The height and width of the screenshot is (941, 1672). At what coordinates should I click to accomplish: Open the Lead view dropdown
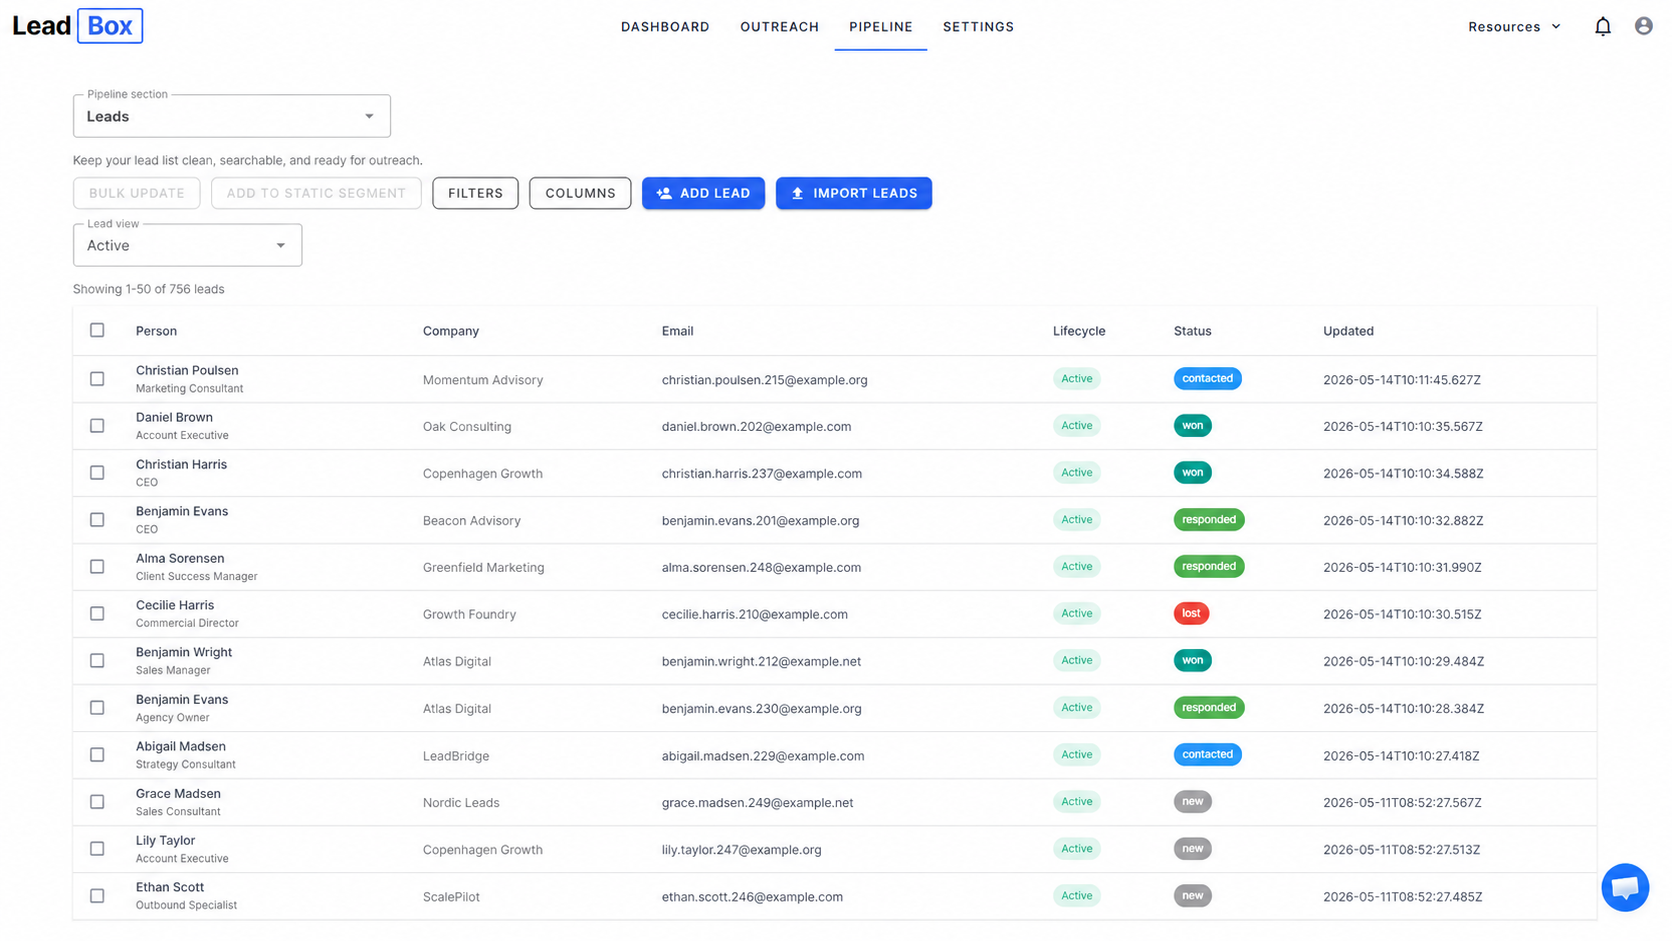[188, 245]
